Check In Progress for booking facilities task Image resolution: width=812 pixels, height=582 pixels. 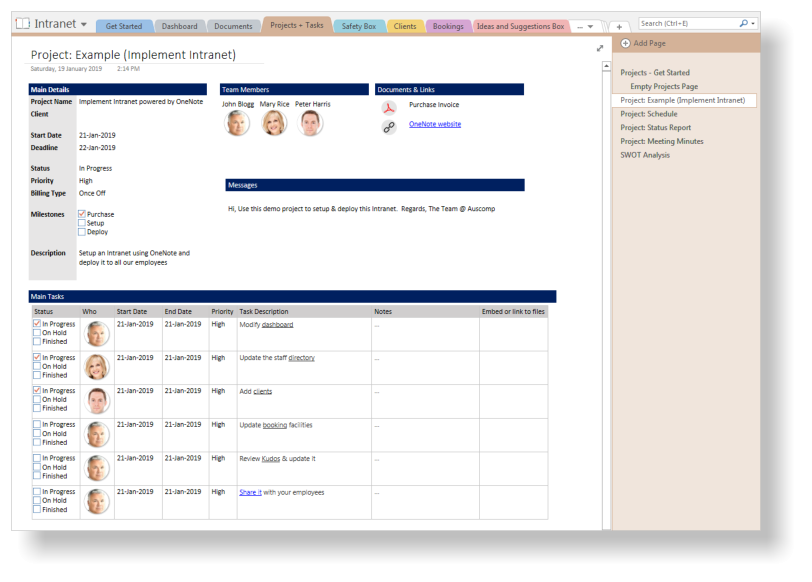tap(37, 424)
